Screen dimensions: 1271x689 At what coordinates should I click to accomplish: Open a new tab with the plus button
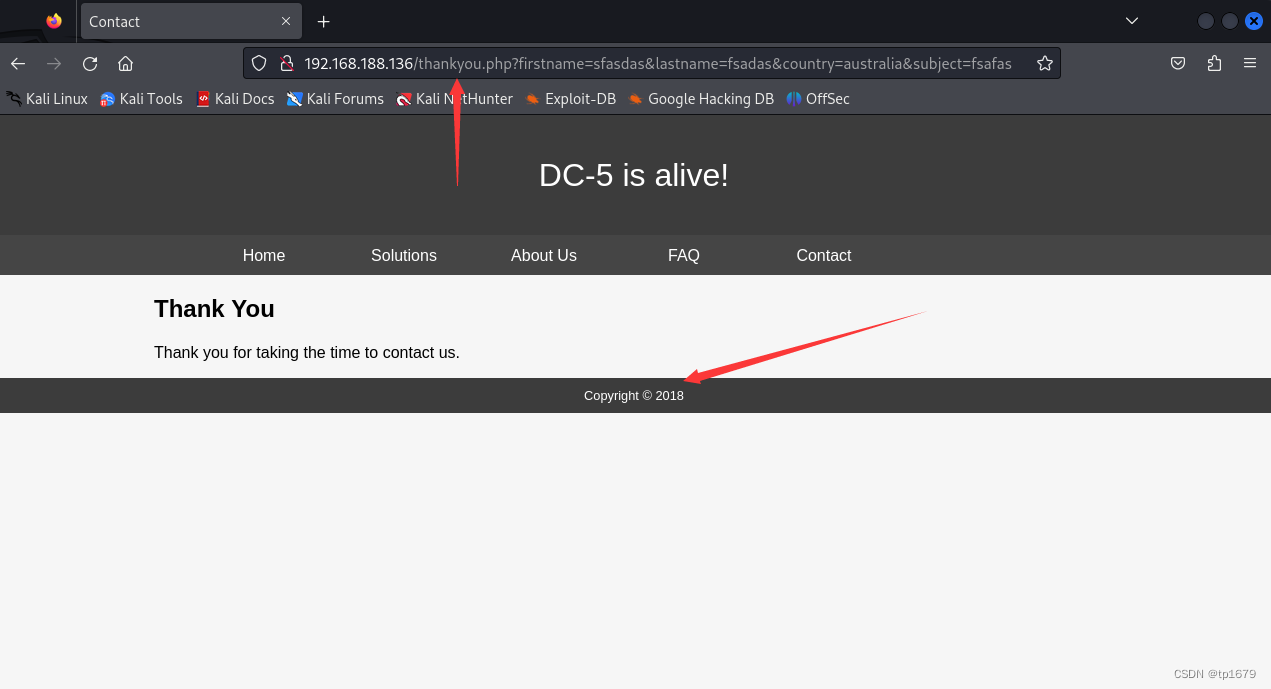[324, 21]
